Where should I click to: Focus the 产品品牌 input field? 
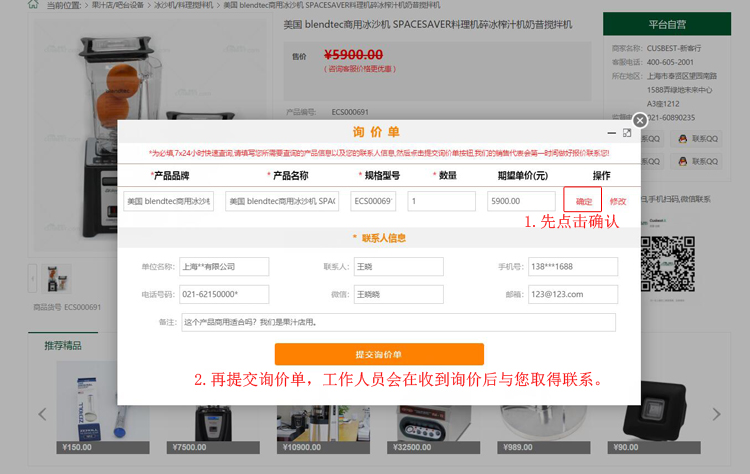tap(168, 201)
